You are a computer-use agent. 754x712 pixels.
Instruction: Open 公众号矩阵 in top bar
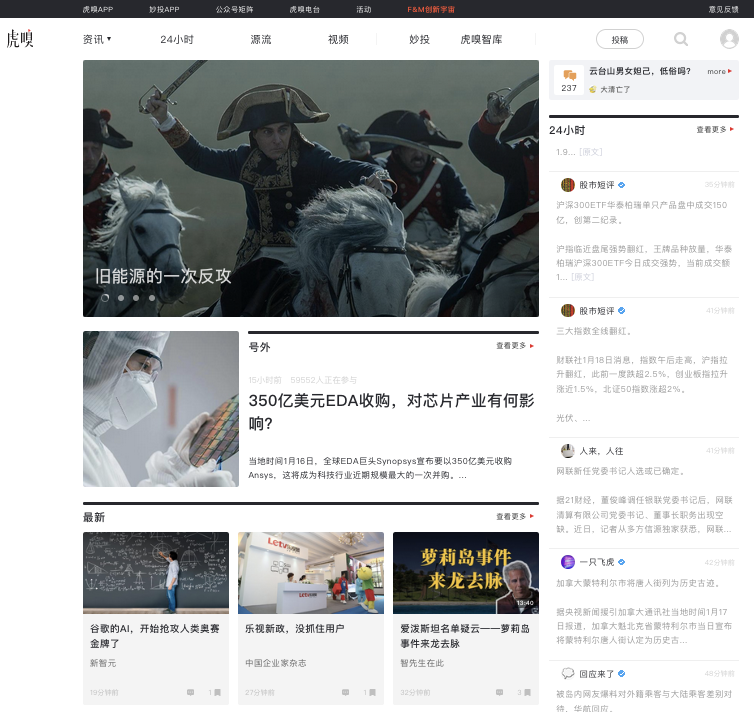tap(234, 9)
